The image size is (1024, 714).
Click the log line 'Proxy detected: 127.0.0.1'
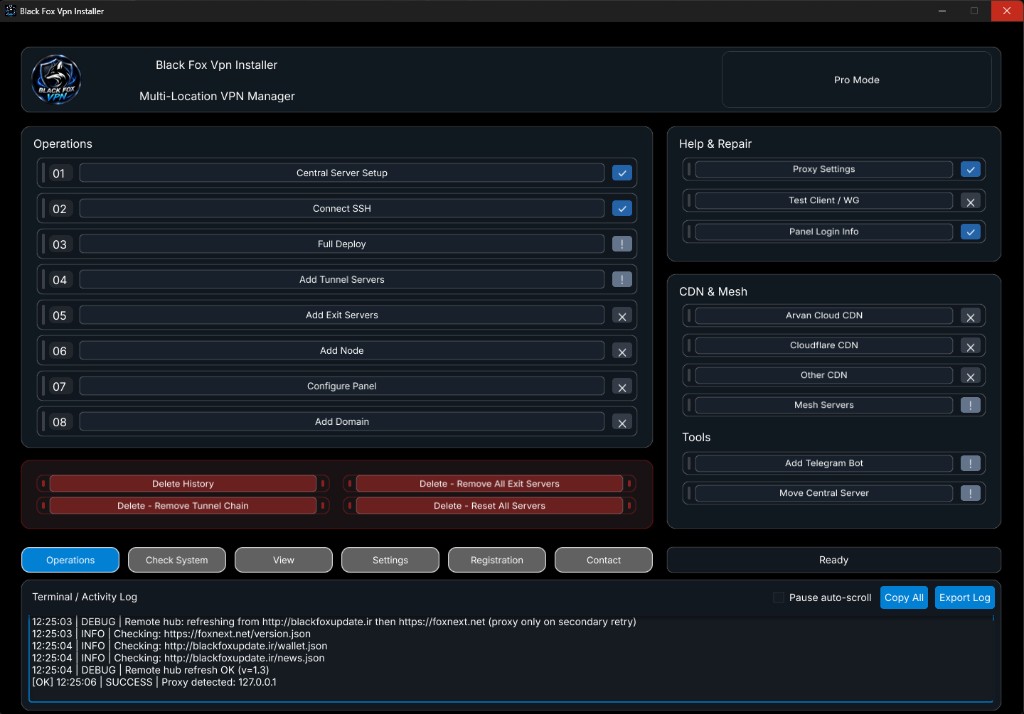pyautogui.click(x=154, y=682)
